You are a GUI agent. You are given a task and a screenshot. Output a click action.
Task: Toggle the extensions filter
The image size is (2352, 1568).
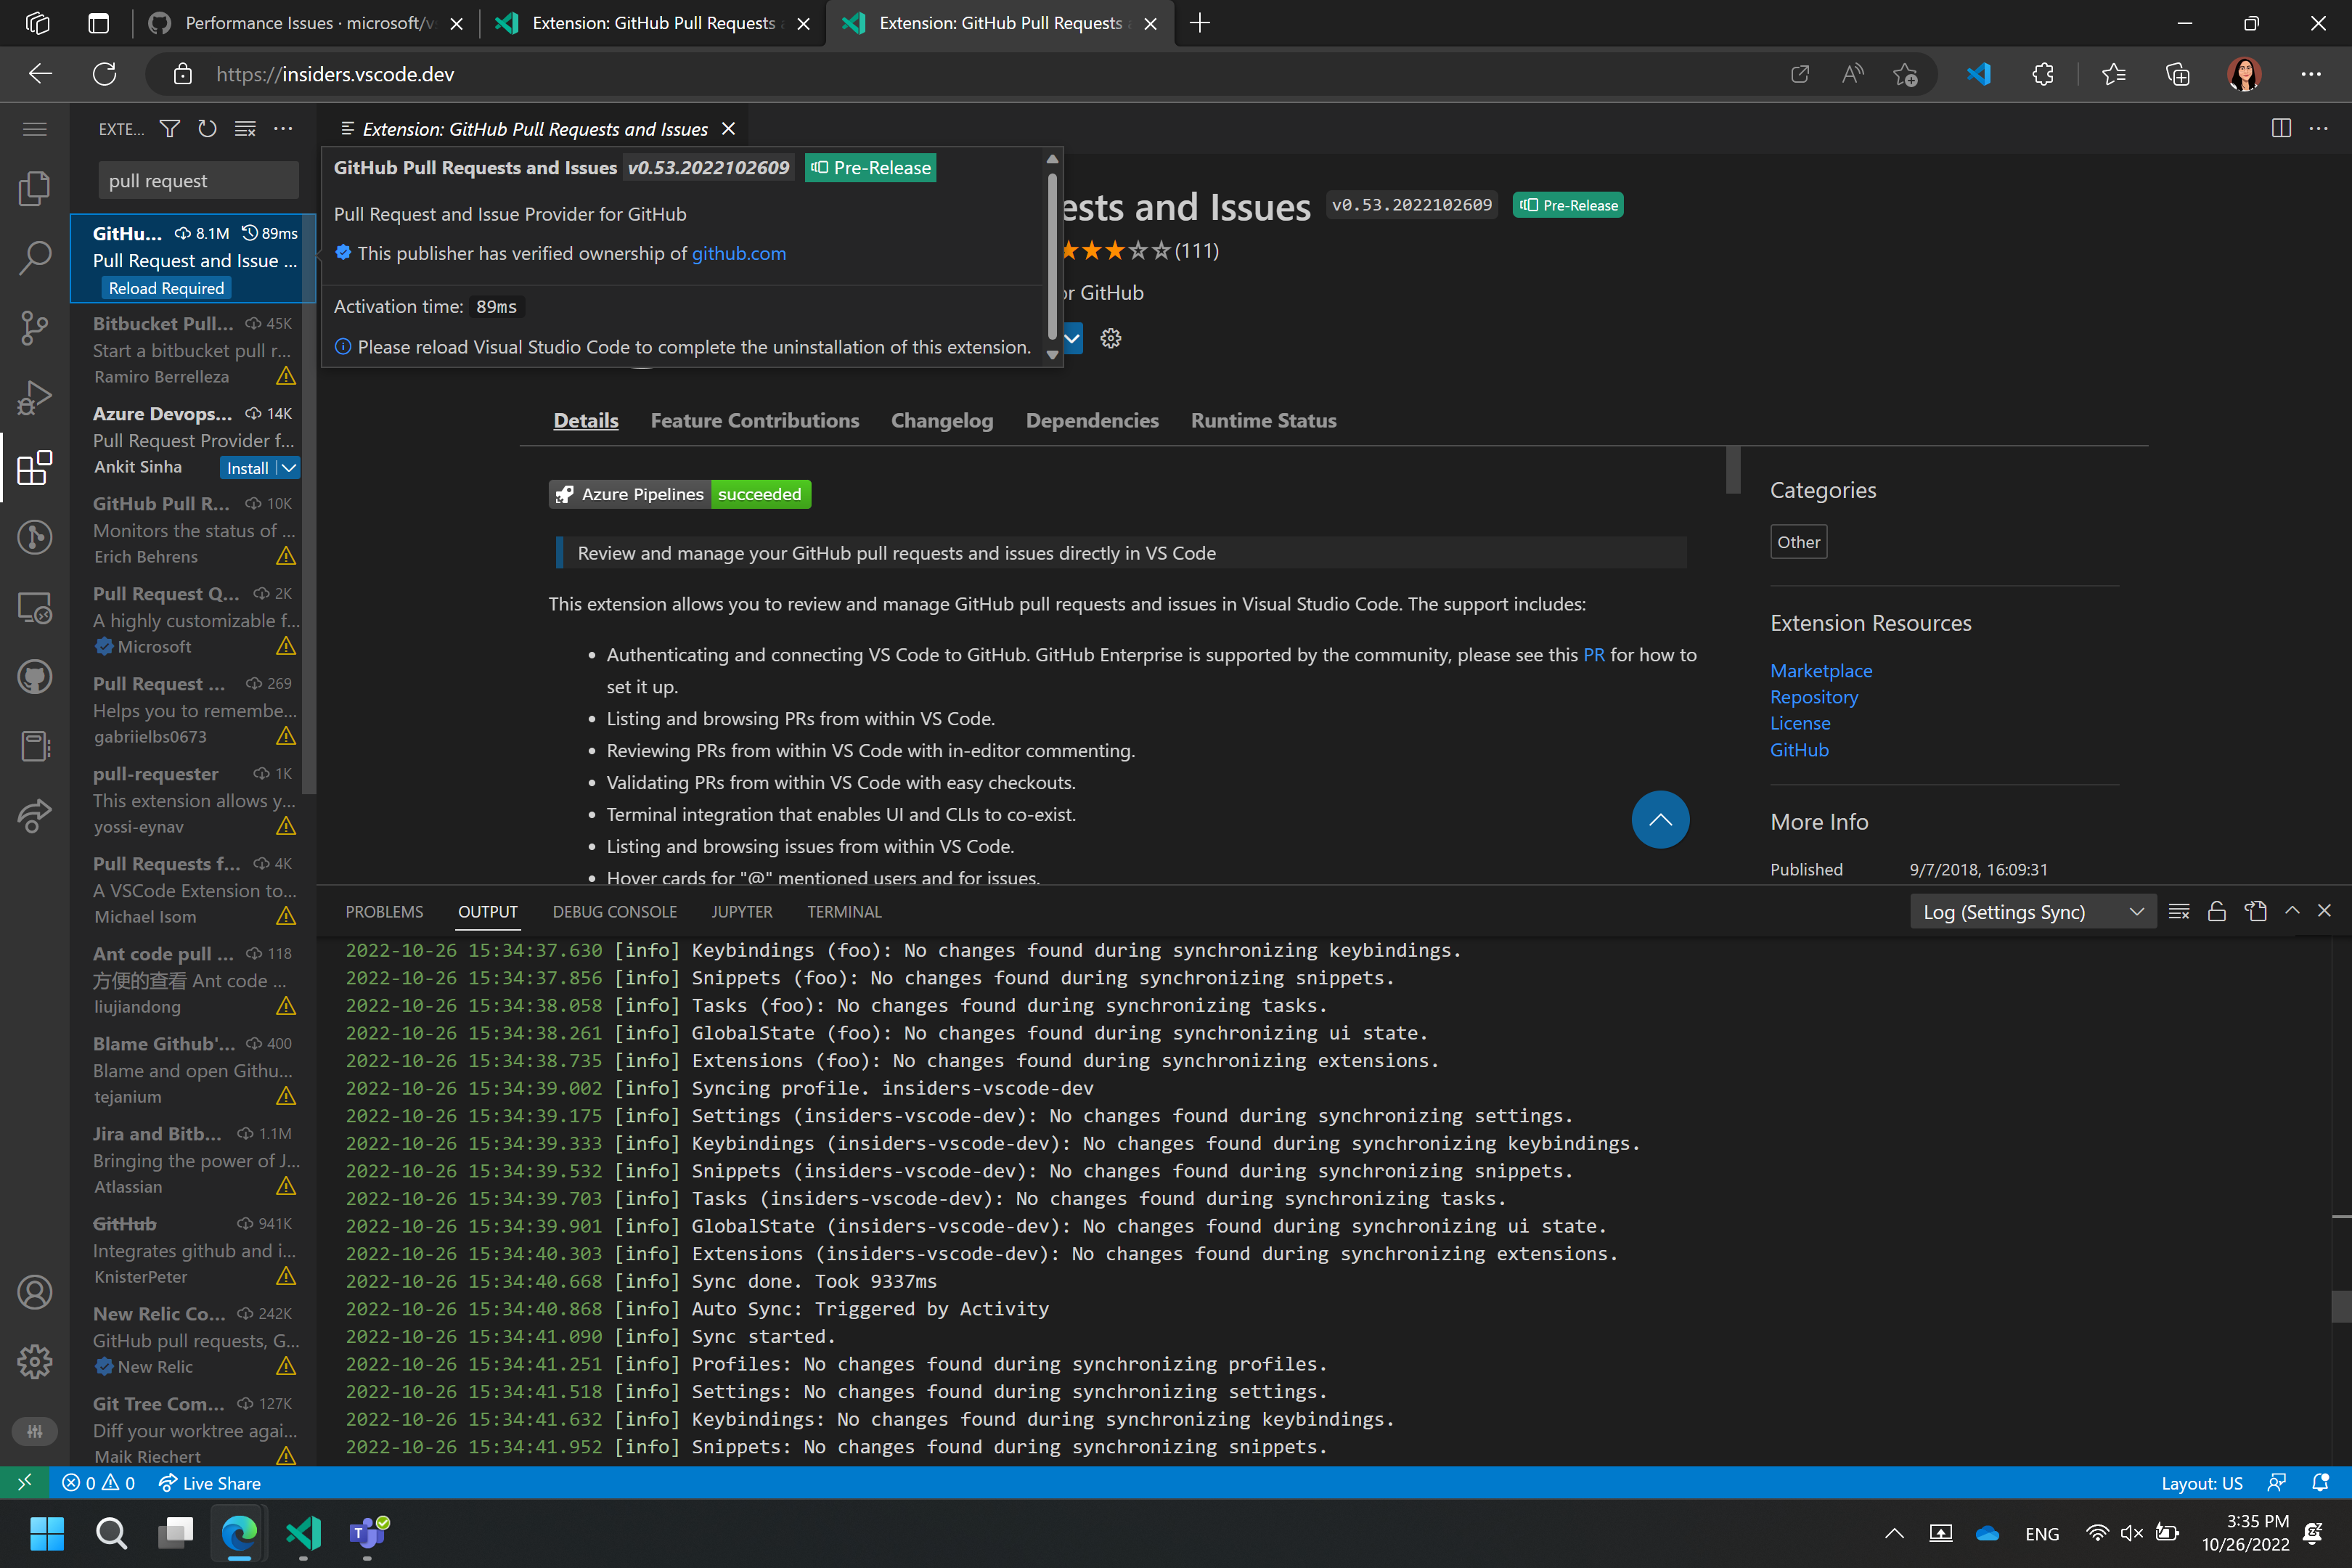tap(170, 128)
